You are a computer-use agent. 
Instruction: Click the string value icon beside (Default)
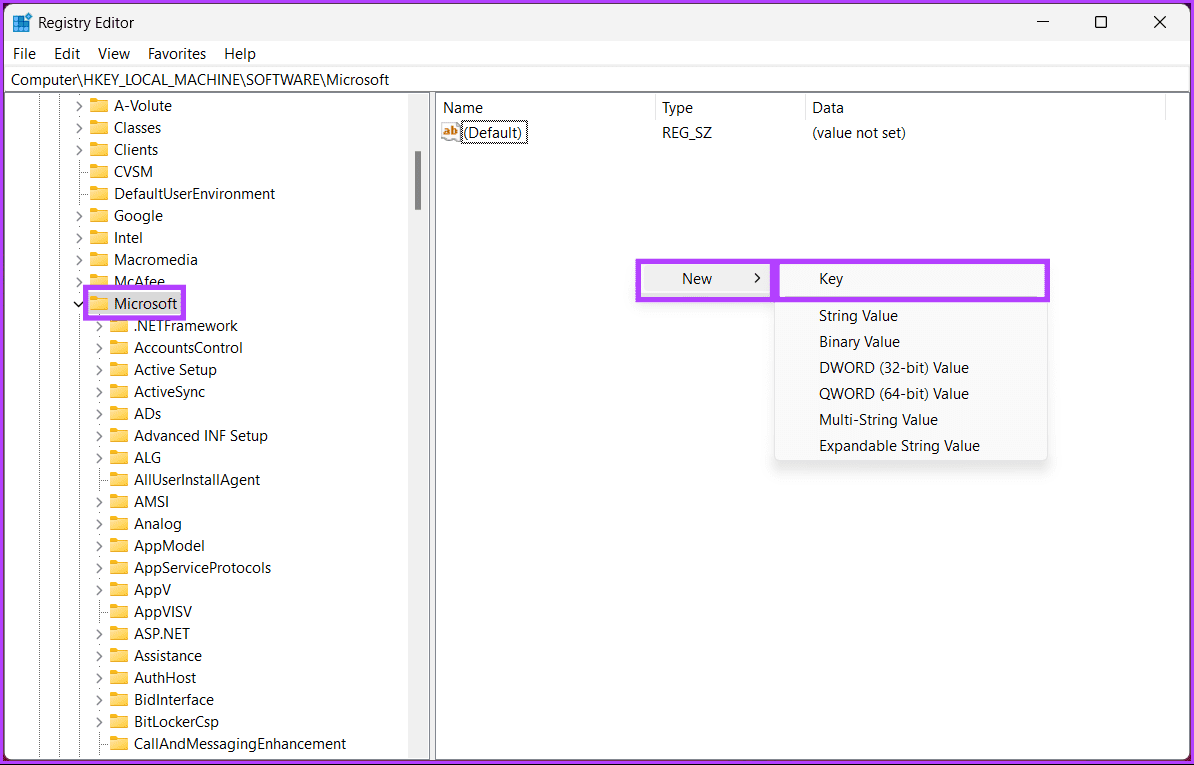(450, 132)
